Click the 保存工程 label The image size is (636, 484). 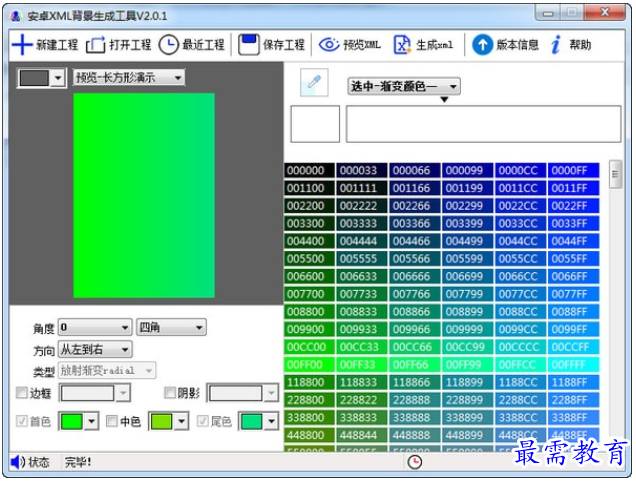[284, 45]
